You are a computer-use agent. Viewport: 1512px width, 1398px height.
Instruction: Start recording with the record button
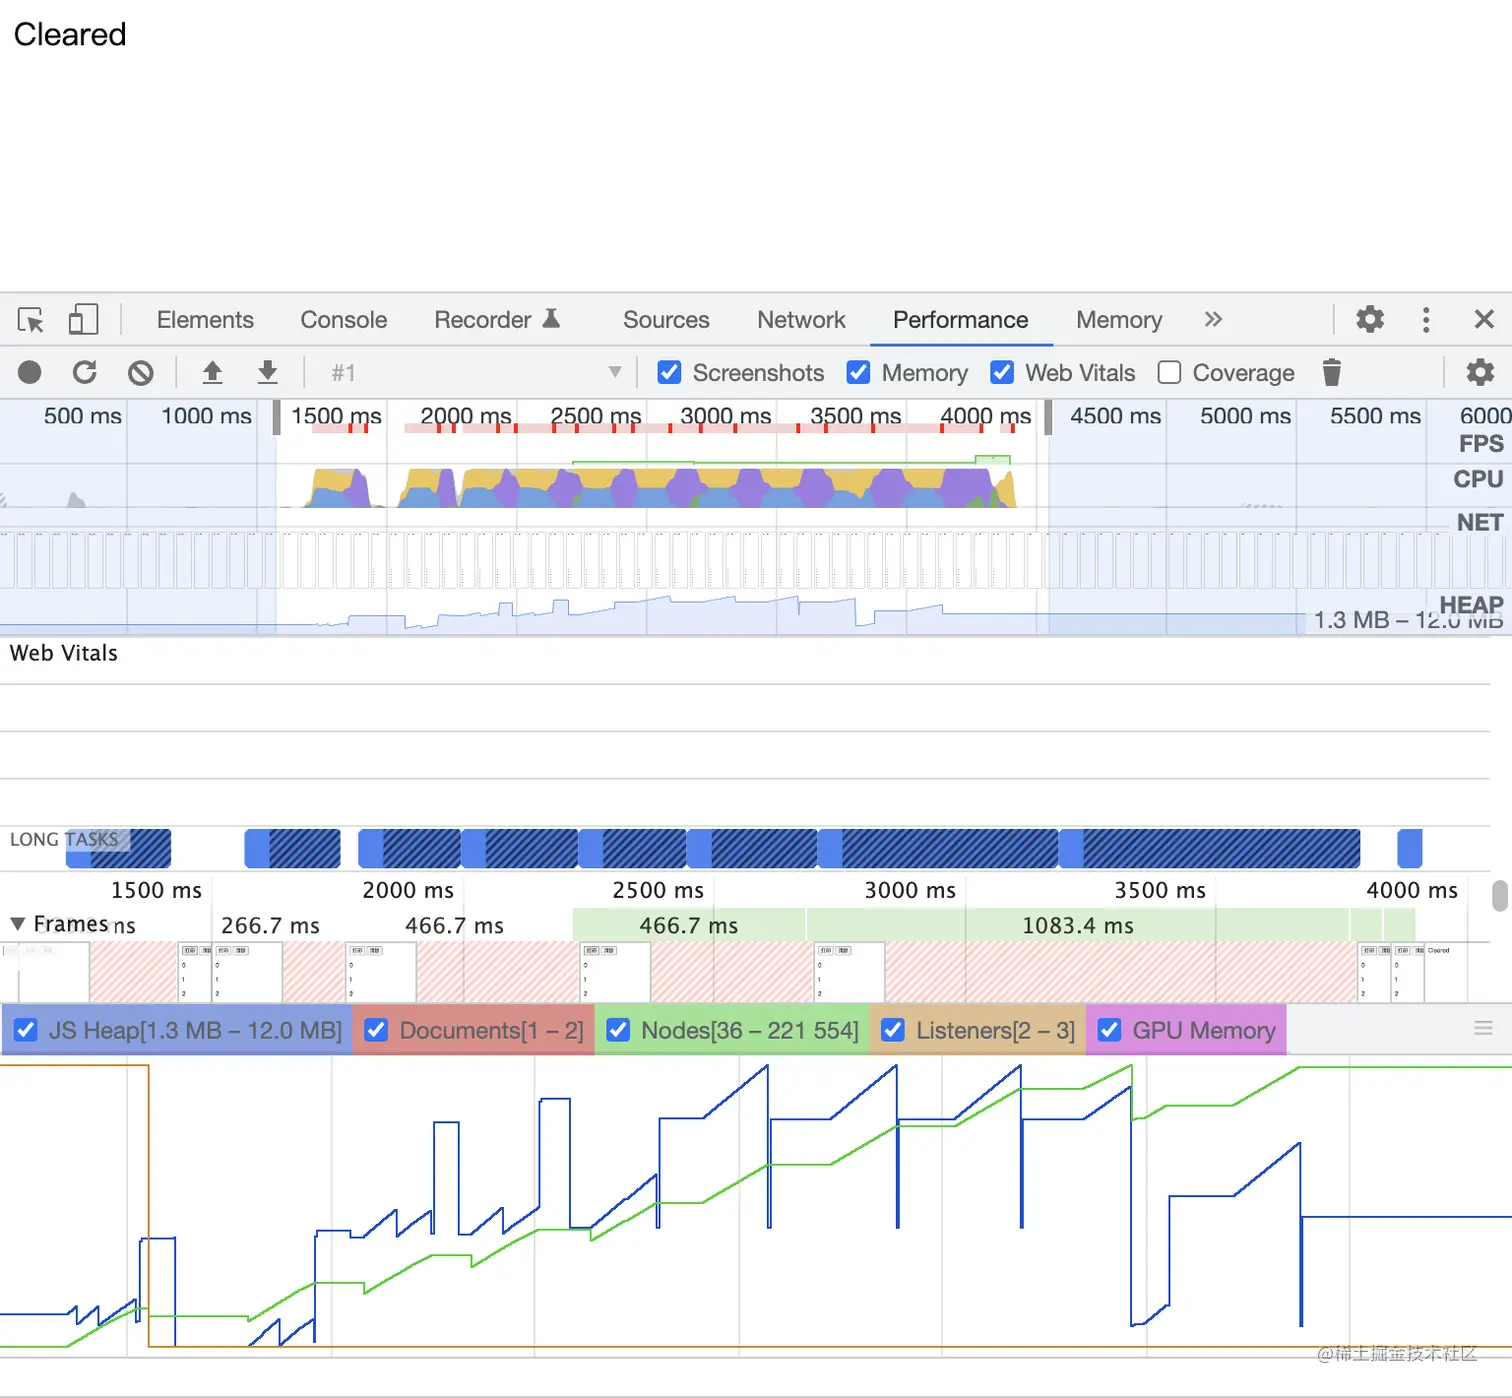click(x=30, y=373)
